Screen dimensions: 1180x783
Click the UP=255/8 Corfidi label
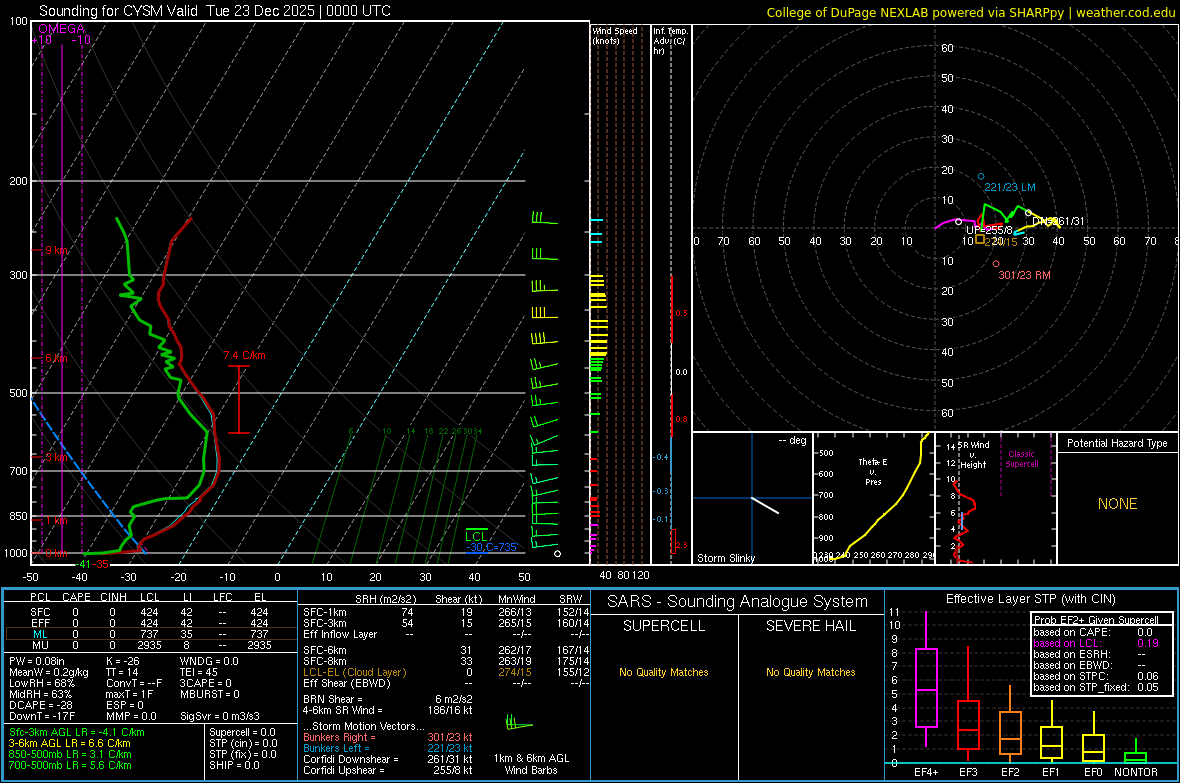(x=989, y=230)
